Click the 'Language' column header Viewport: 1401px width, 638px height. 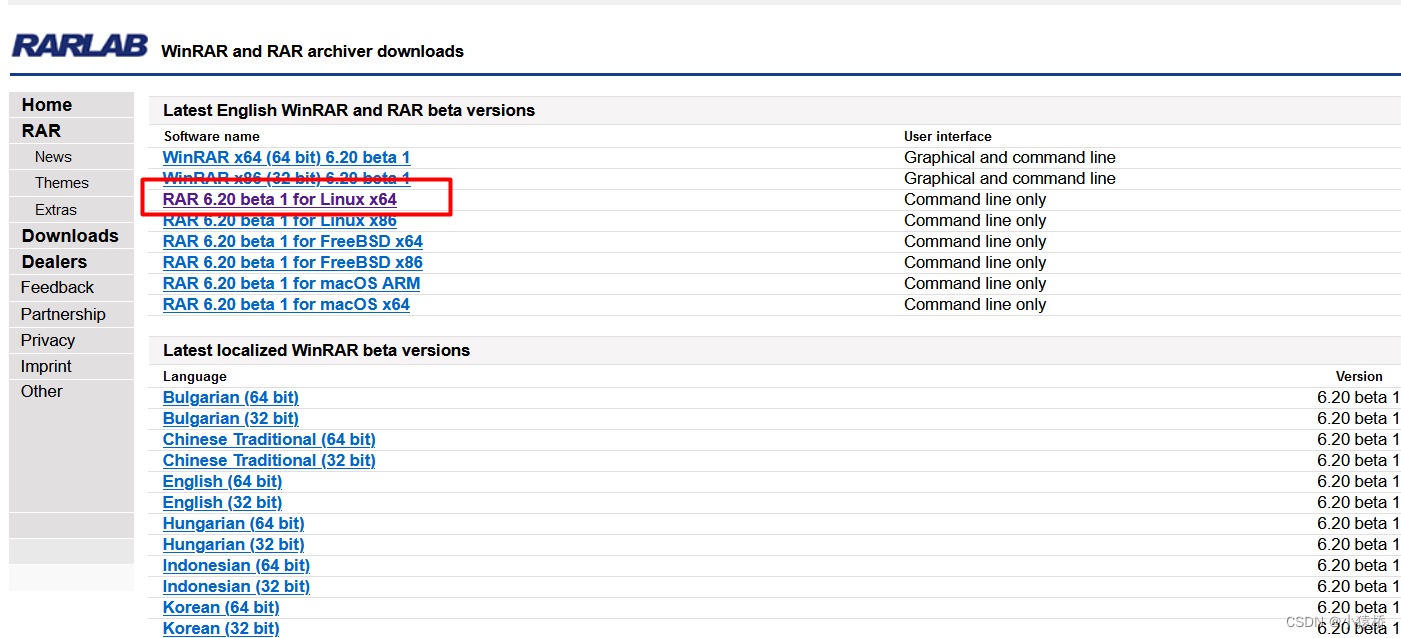point(195,377)
